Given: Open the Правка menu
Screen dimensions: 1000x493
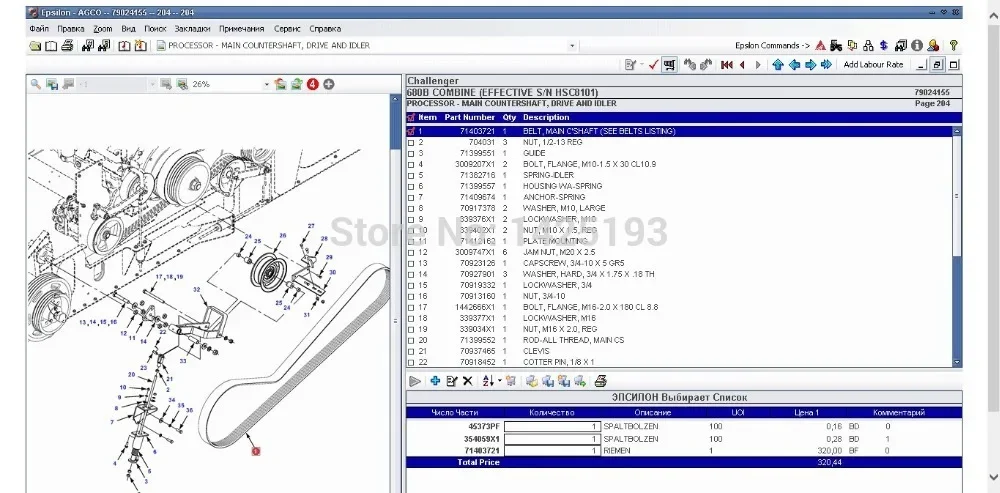Looking at the screenshot, I should pyautogui.click(x=71, y=29).
